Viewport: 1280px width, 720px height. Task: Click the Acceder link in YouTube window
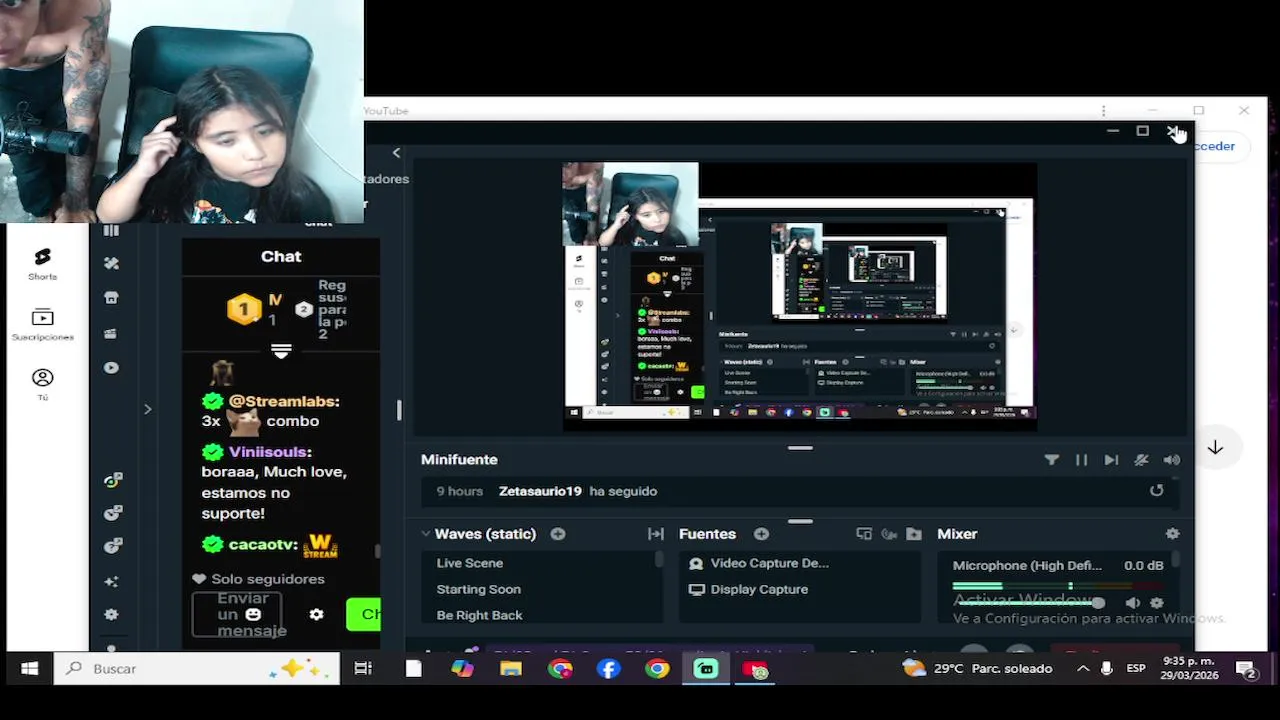tap(1215, 146)
